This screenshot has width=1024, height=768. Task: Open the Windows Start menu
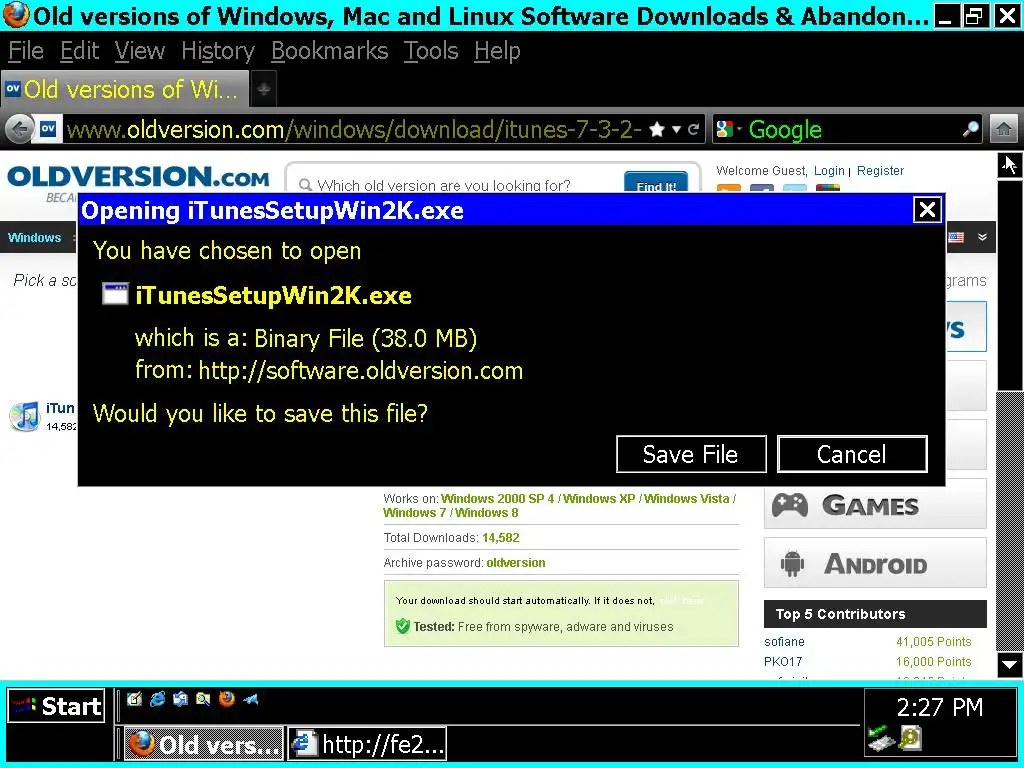point(56,706)
